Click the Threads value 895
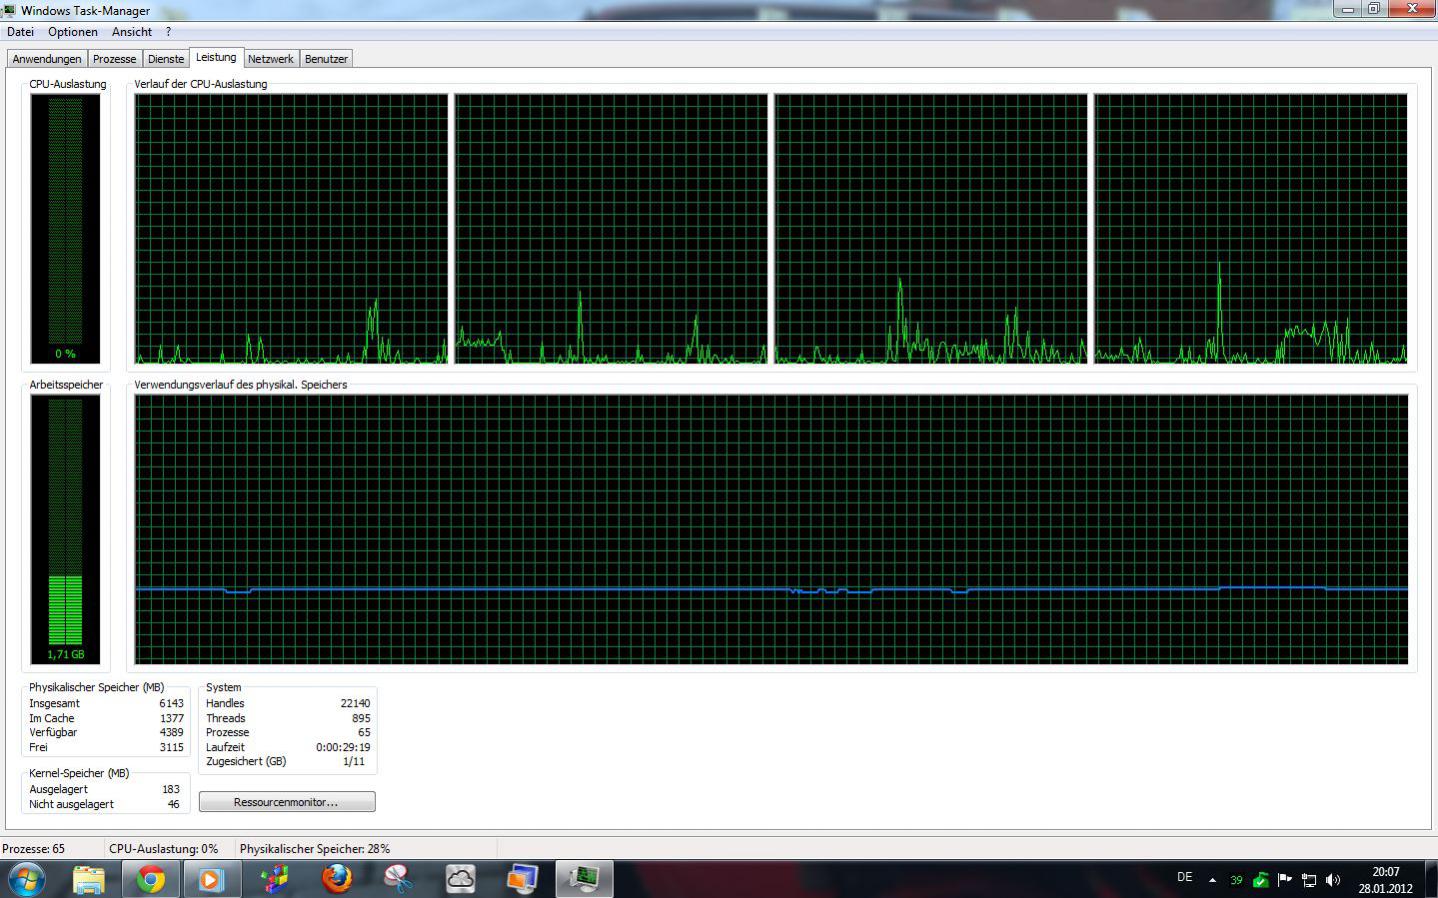Image resolution: width=1438 pixels, height=898 pixels. click(361, 718)
